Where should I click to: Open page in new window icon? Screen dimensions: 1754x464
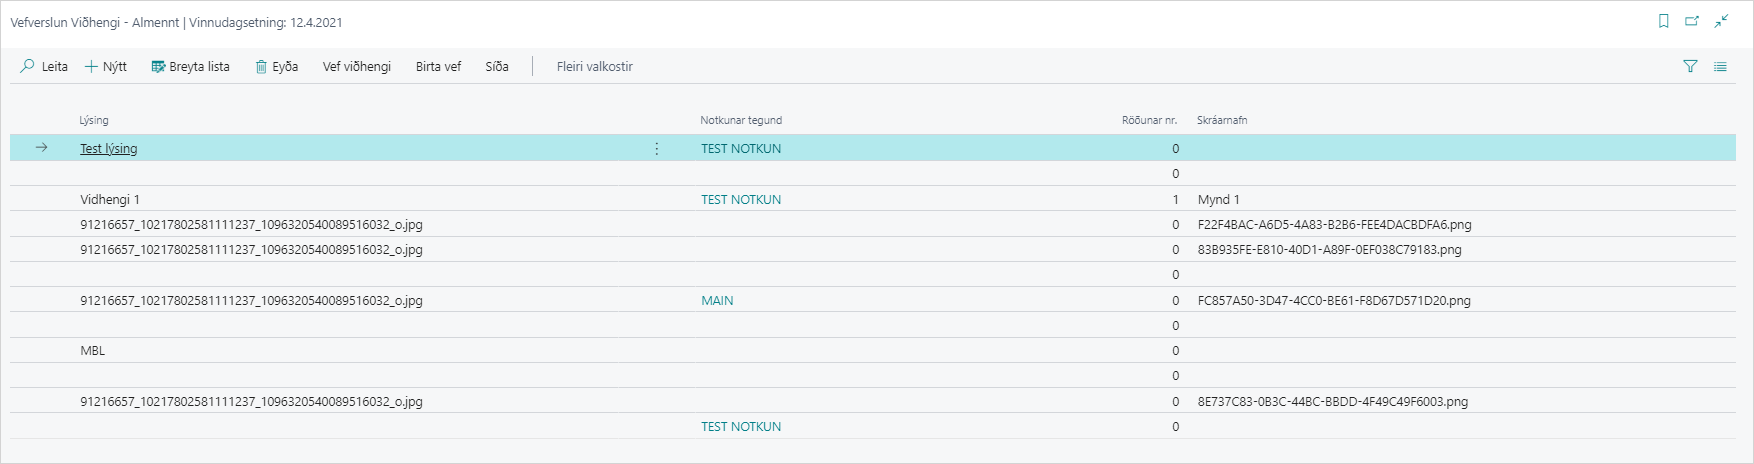click(x=1692, y=21)
